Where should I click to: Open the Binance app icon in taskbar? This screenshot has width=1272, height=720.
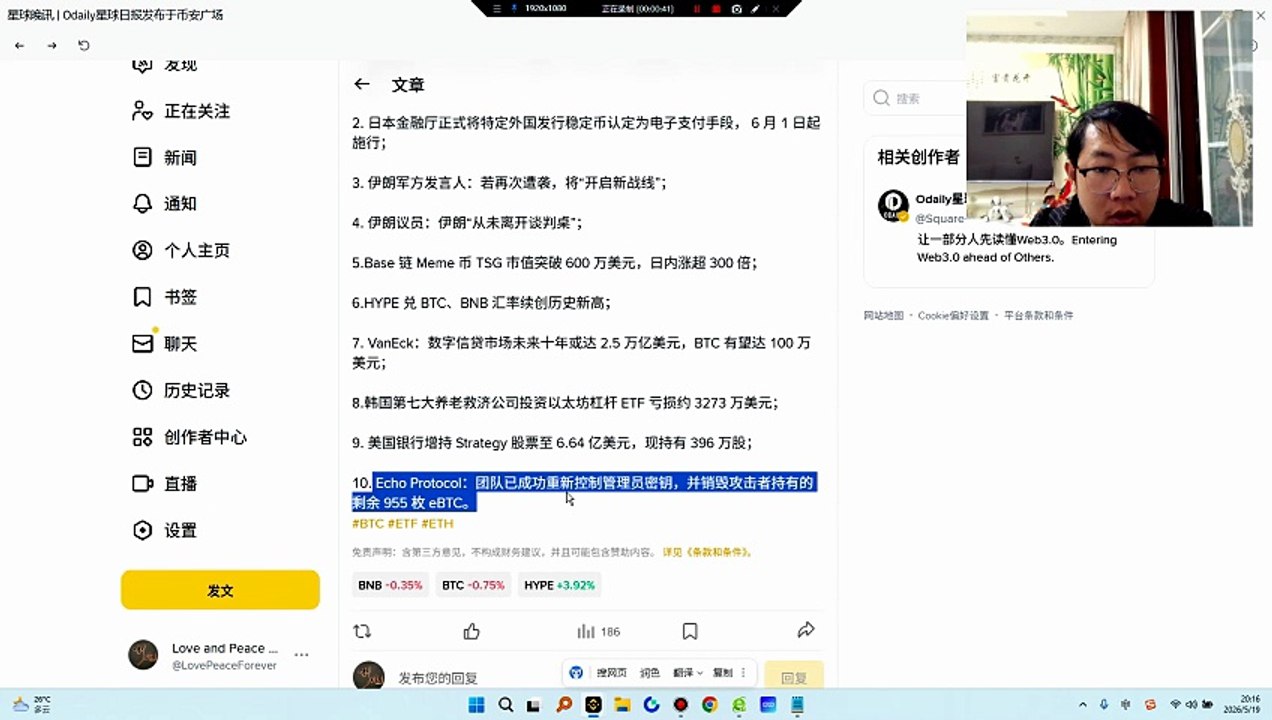tap(593, 704)
